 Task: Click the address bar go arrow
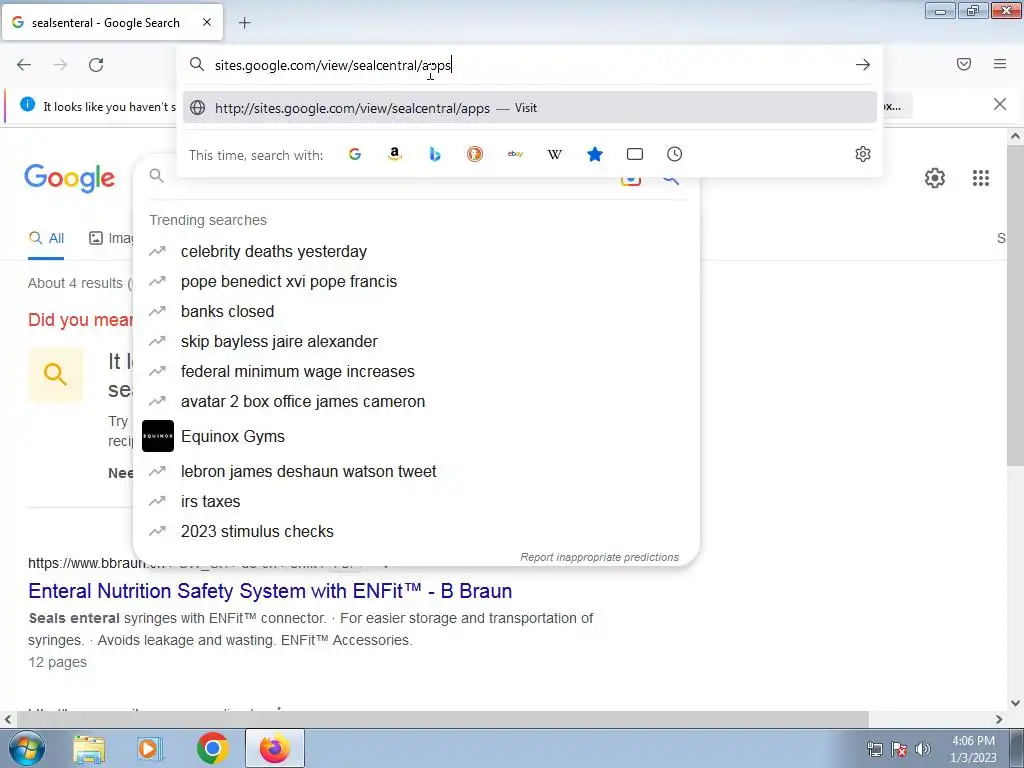863,65
